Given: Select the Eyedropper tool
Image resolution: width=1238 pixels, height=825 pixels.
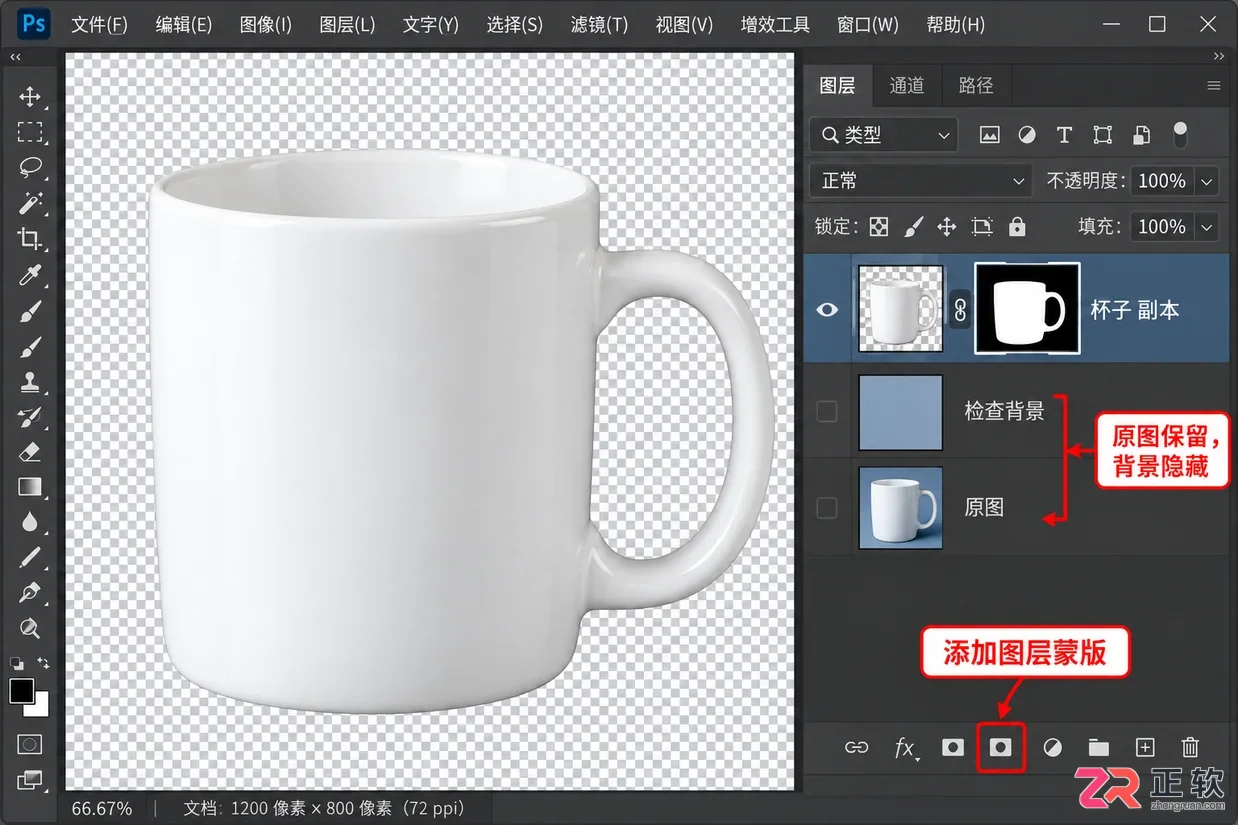Looking at the screenshot, I should click(x=30, y=274).
